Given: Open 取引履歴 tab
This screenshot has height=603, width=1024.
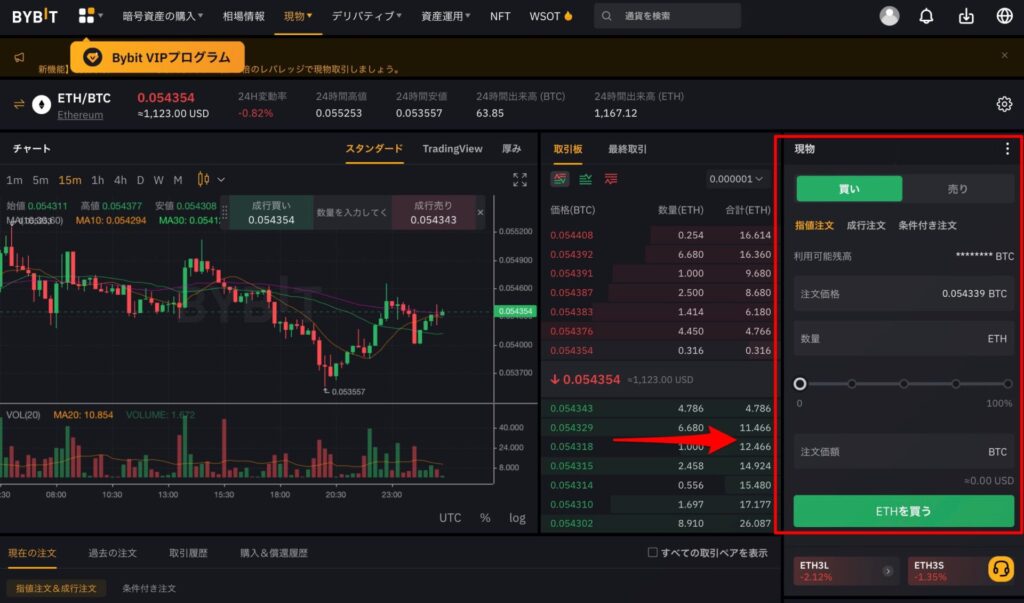Looking at the screenshot, I should 188,553.
